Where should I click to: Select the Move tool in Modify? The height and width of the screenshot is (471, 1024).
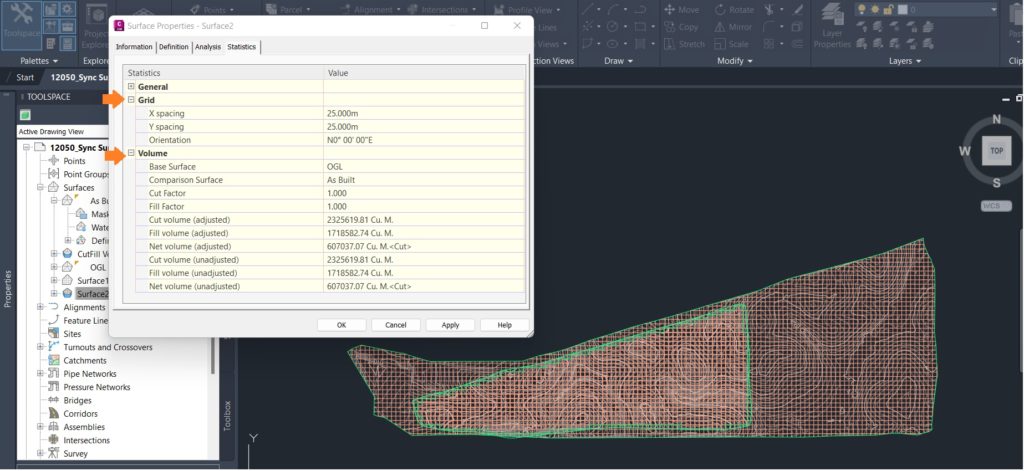point(681,10)
